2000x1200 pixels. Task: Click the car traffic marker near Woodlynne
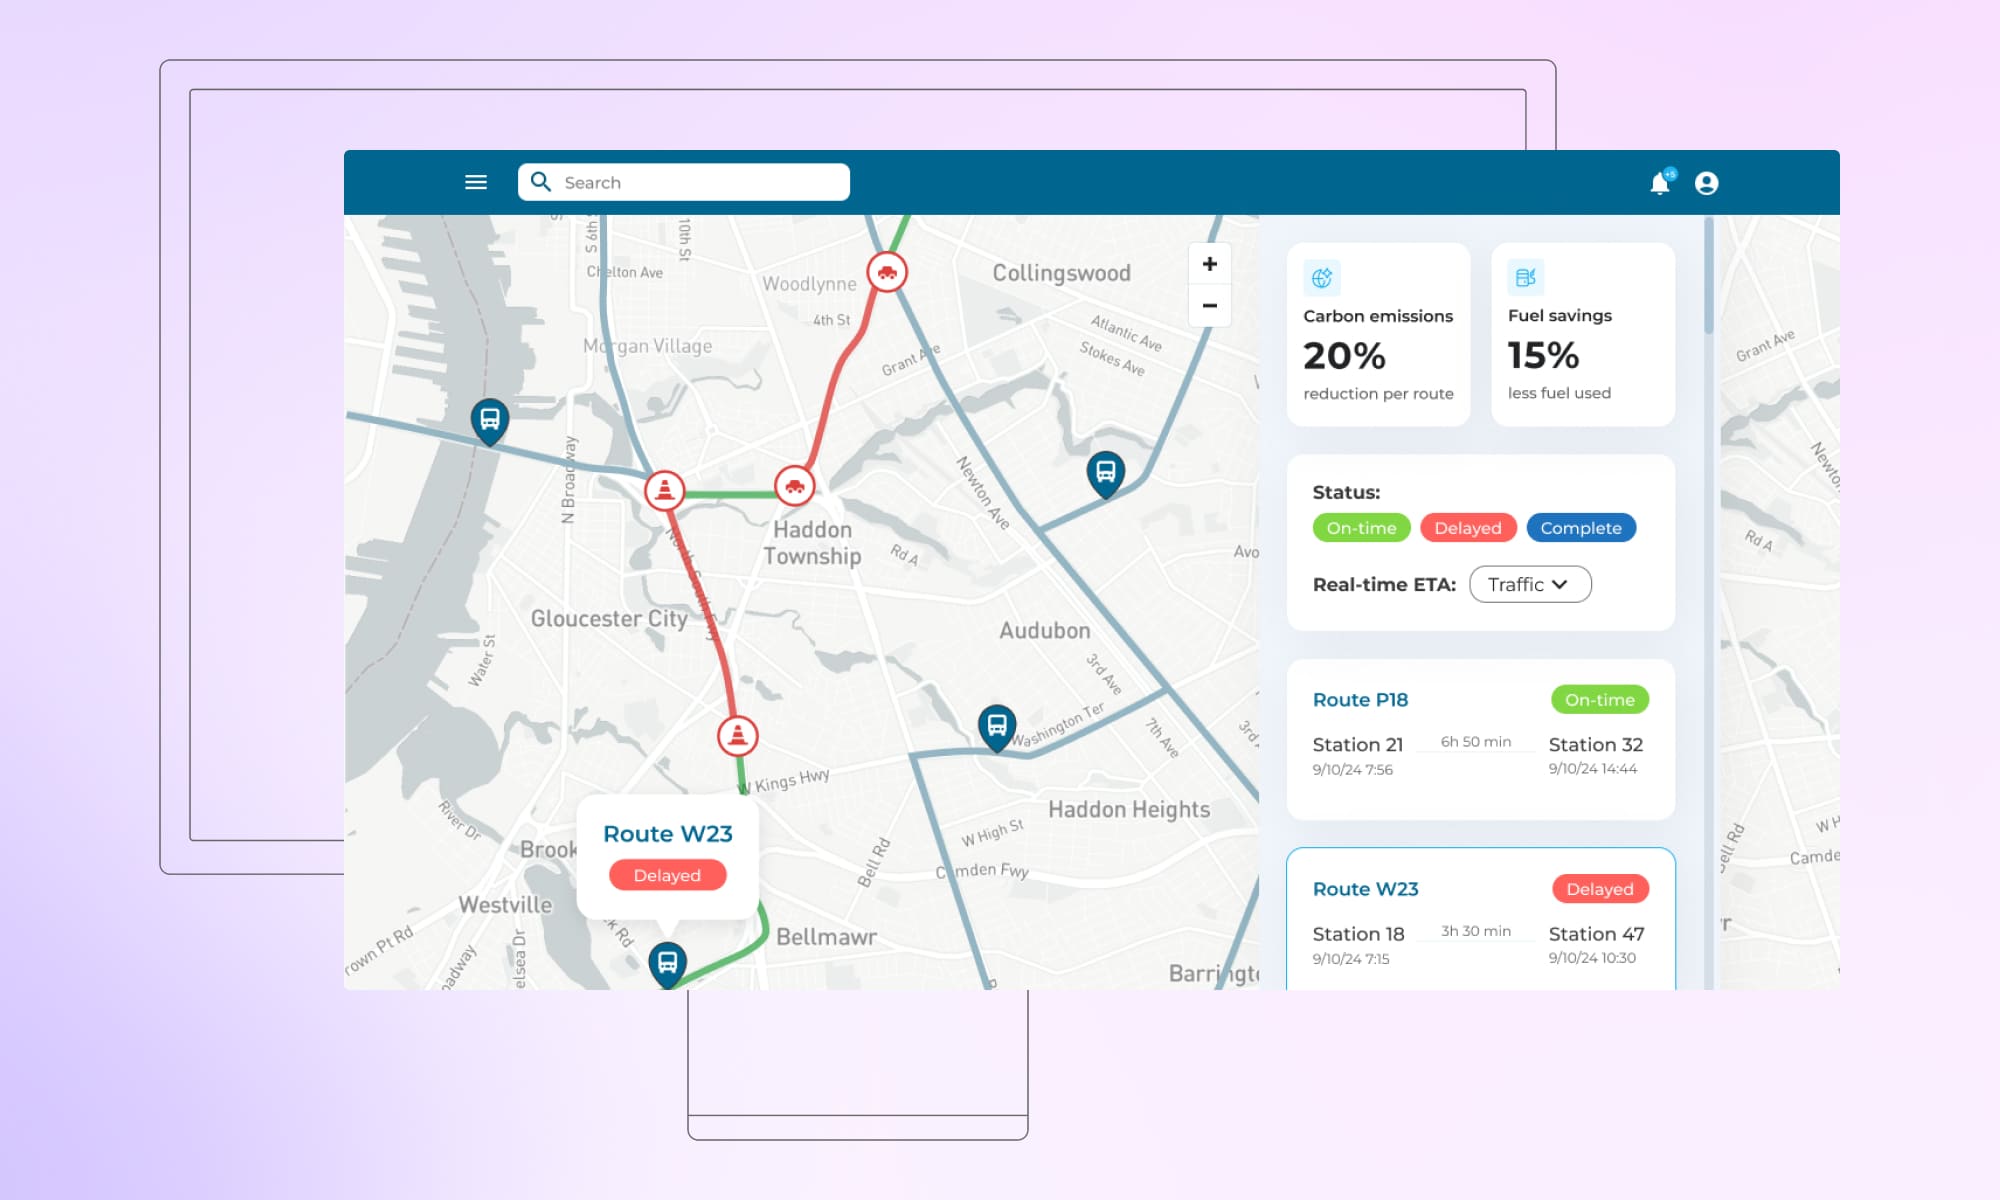coord(887,272)
